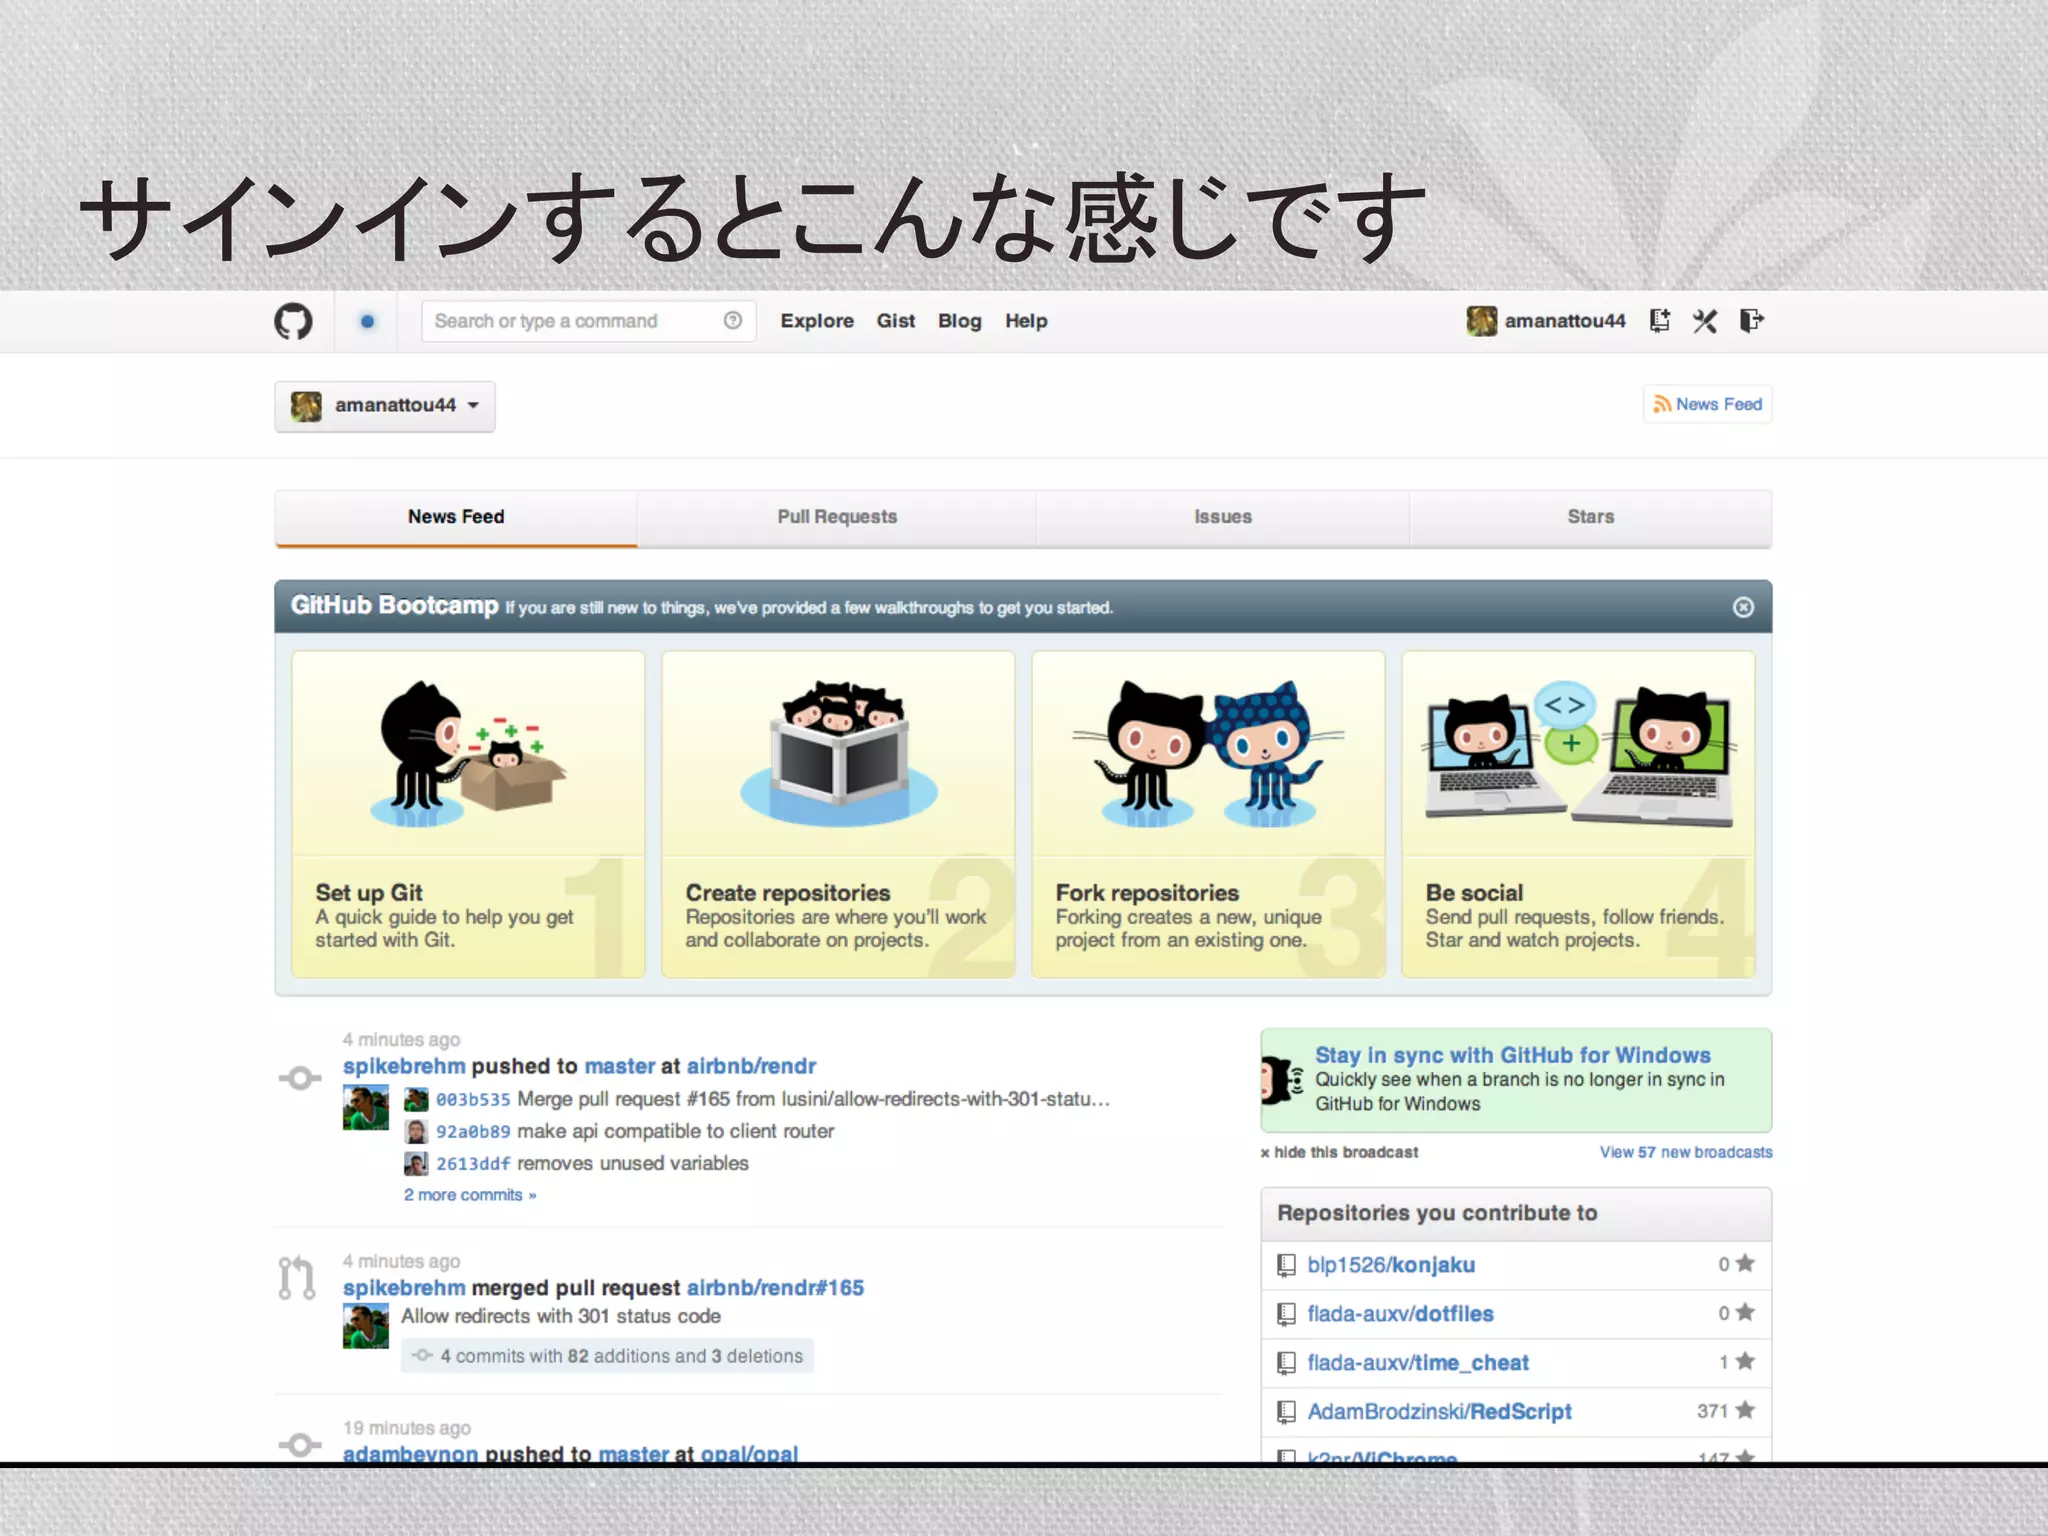
Task: Open pull request airbnb/rendr#165 link
Action: 775,1288
